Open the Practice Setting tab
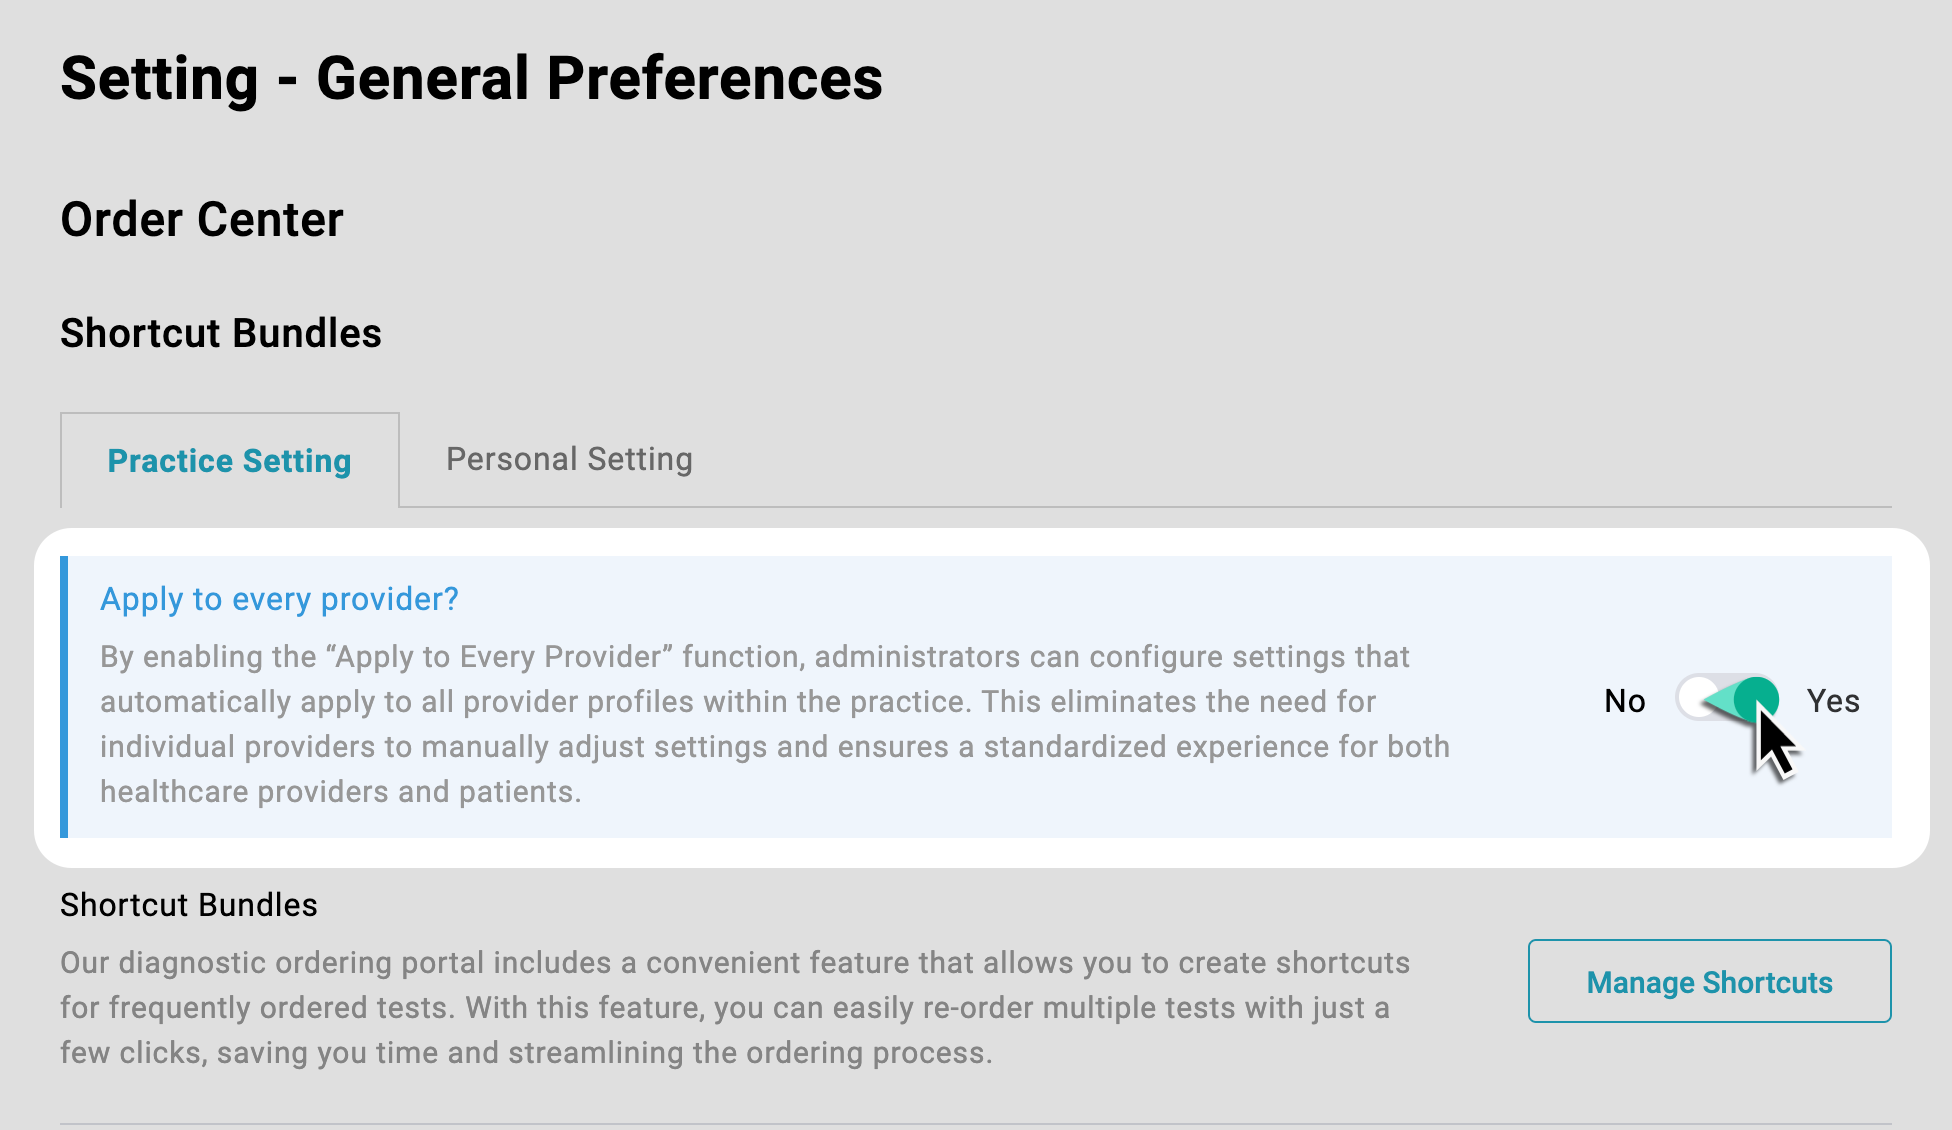The width and height of the screenshot is (1952, 1130). [230, 460]
